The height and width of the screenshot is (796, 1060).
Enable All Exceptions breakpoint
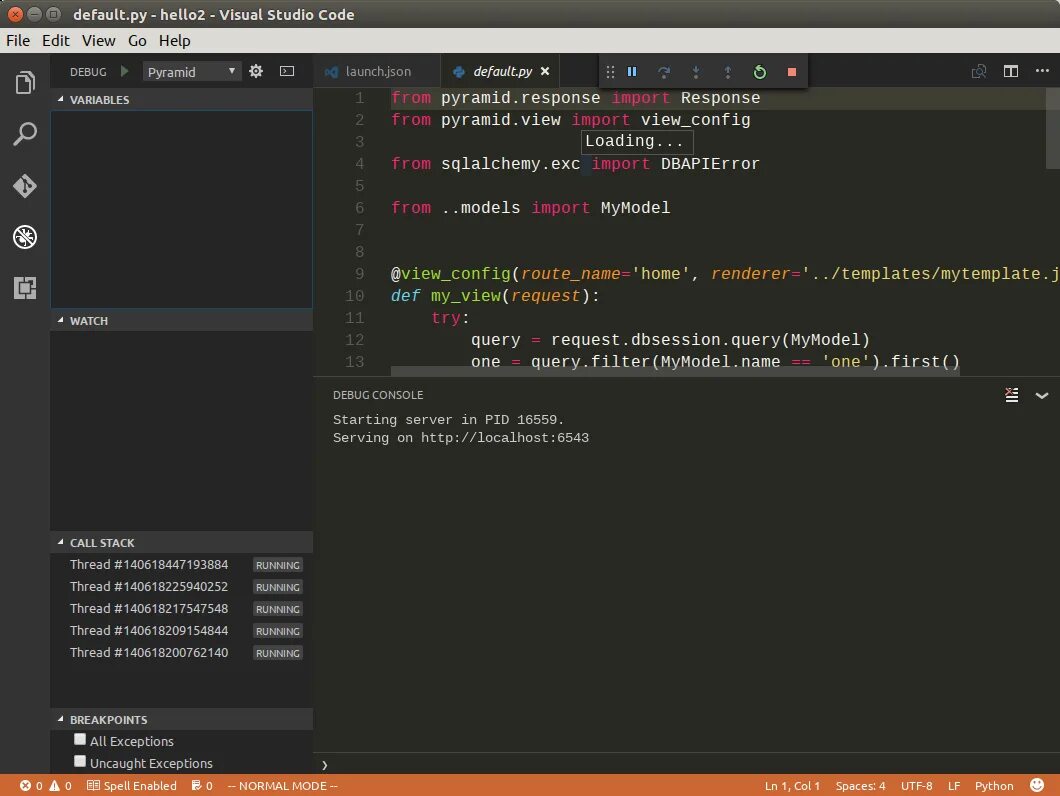coord(80,739)
